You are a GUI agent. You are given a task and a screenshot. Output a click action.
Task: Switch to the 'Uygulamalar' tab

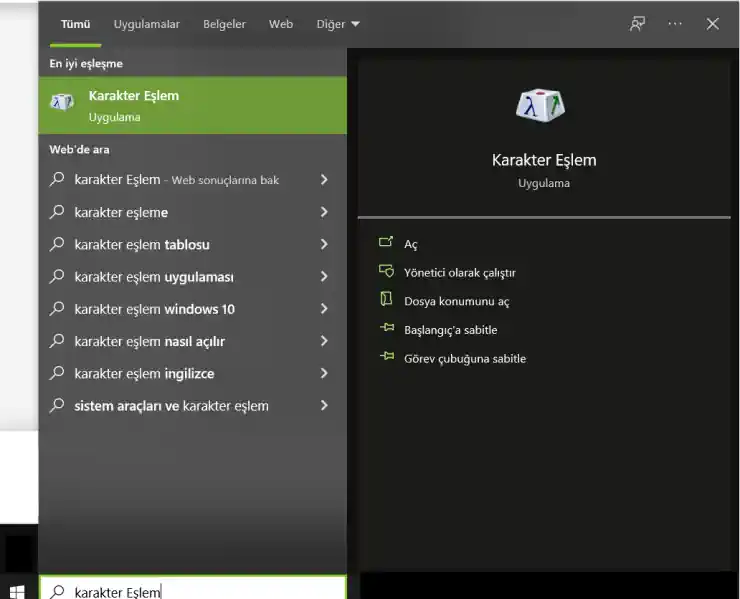pyautogui.click(x=146, y=24)
